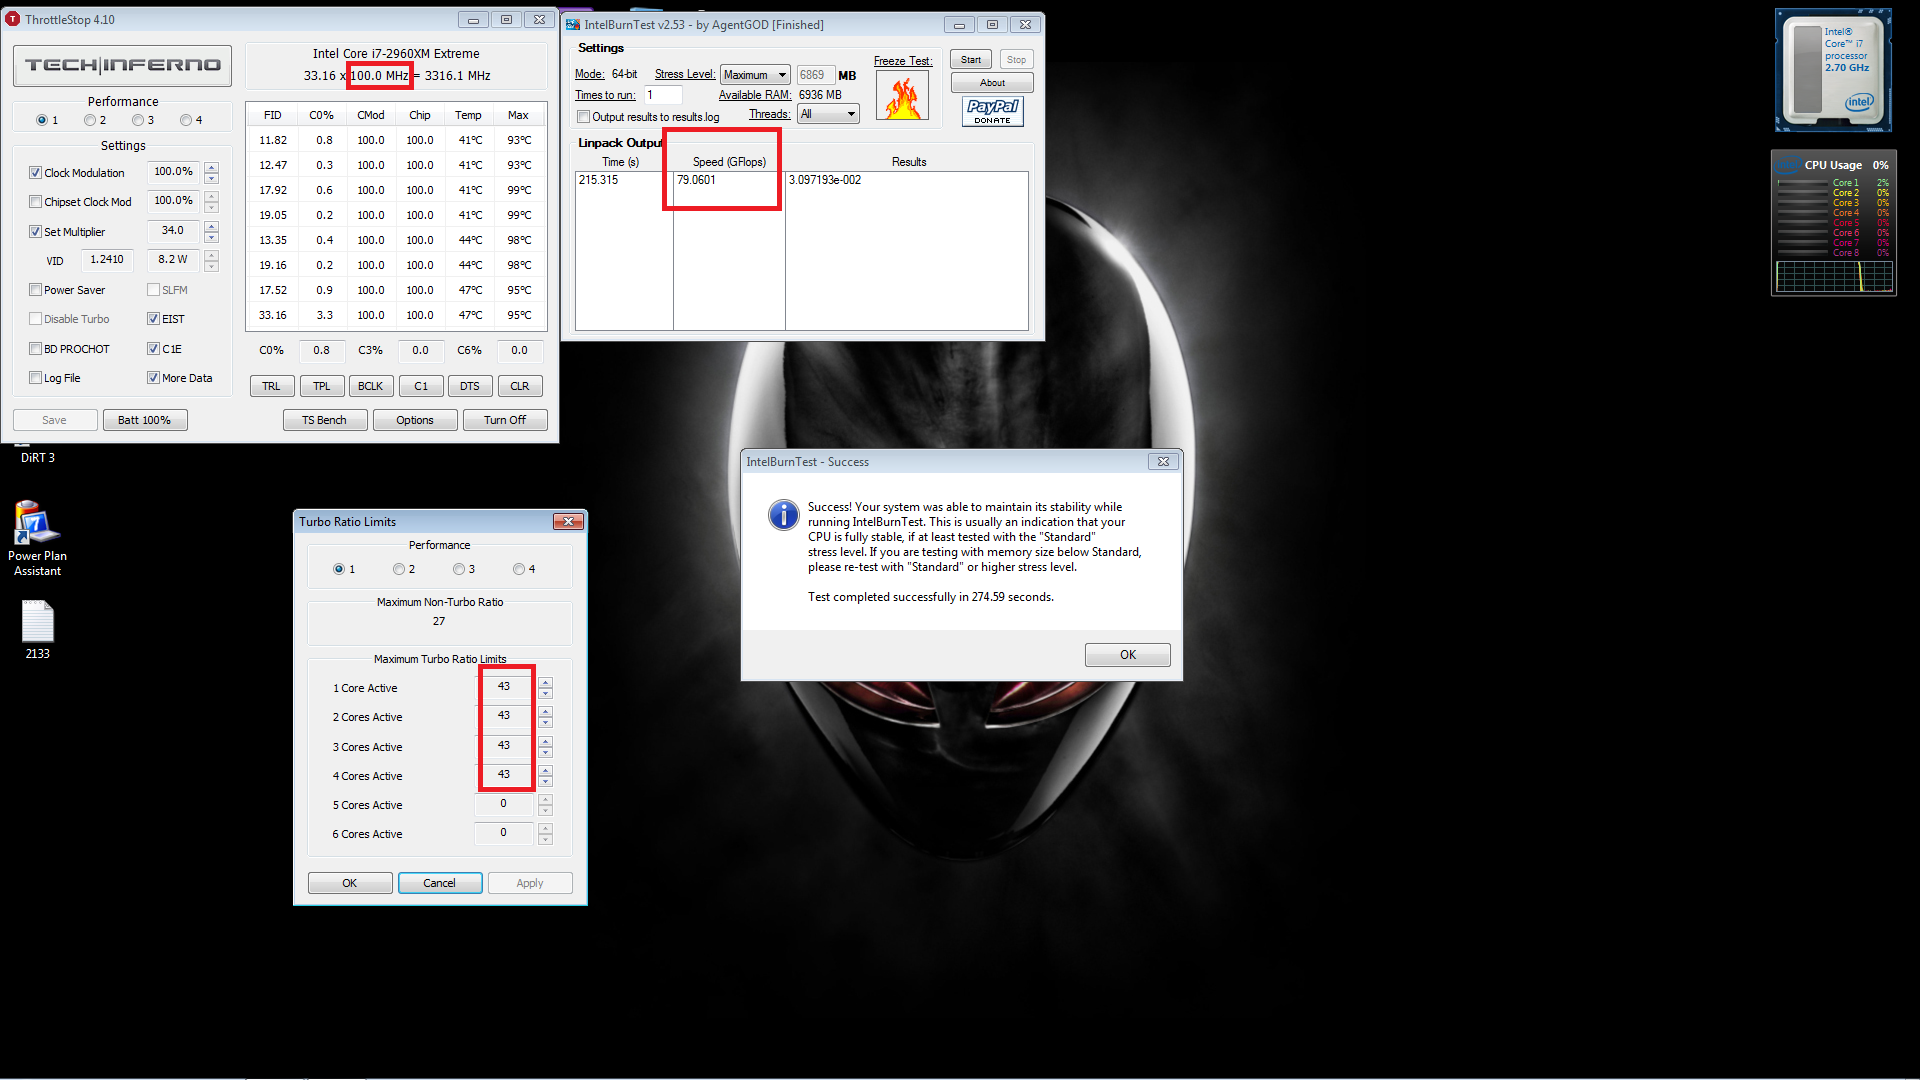1920x1080 pixels.
Task: Click the info icon in Success dialog
Action: tap(783, 515)
